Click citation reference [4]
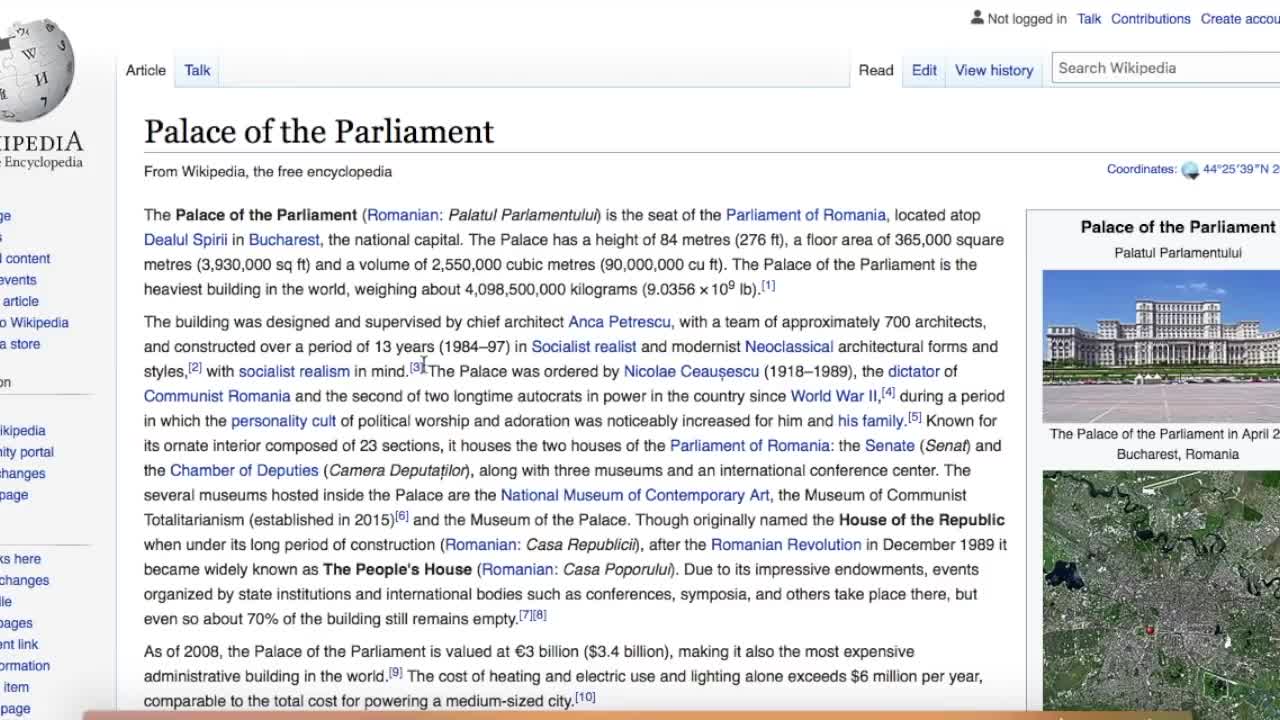The image size is (1280, 720). point(888,393)
